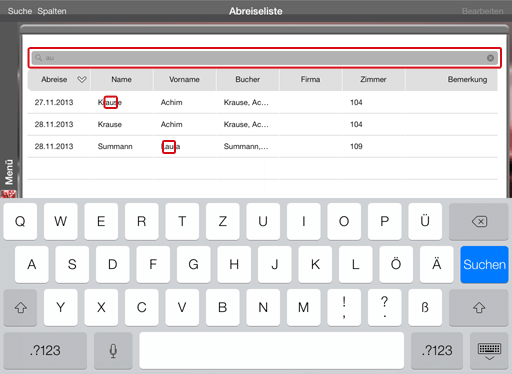Tap the X key
512x374 pixels.
[x=101, y=307]
